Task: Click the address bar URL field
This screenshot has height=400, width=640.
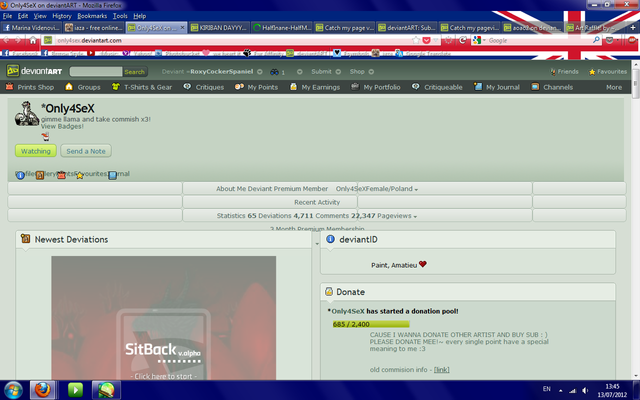Action: coord(233,40)
